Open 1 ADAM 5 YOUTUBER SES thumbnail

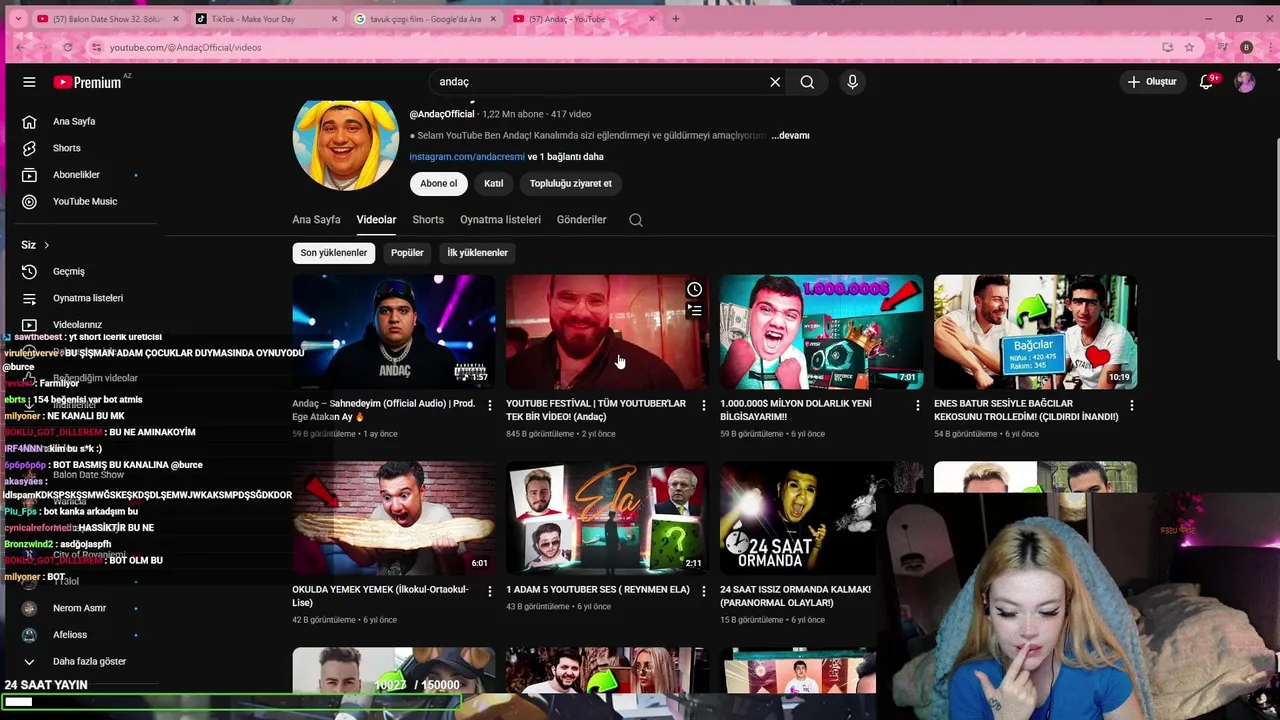point(608,517)
